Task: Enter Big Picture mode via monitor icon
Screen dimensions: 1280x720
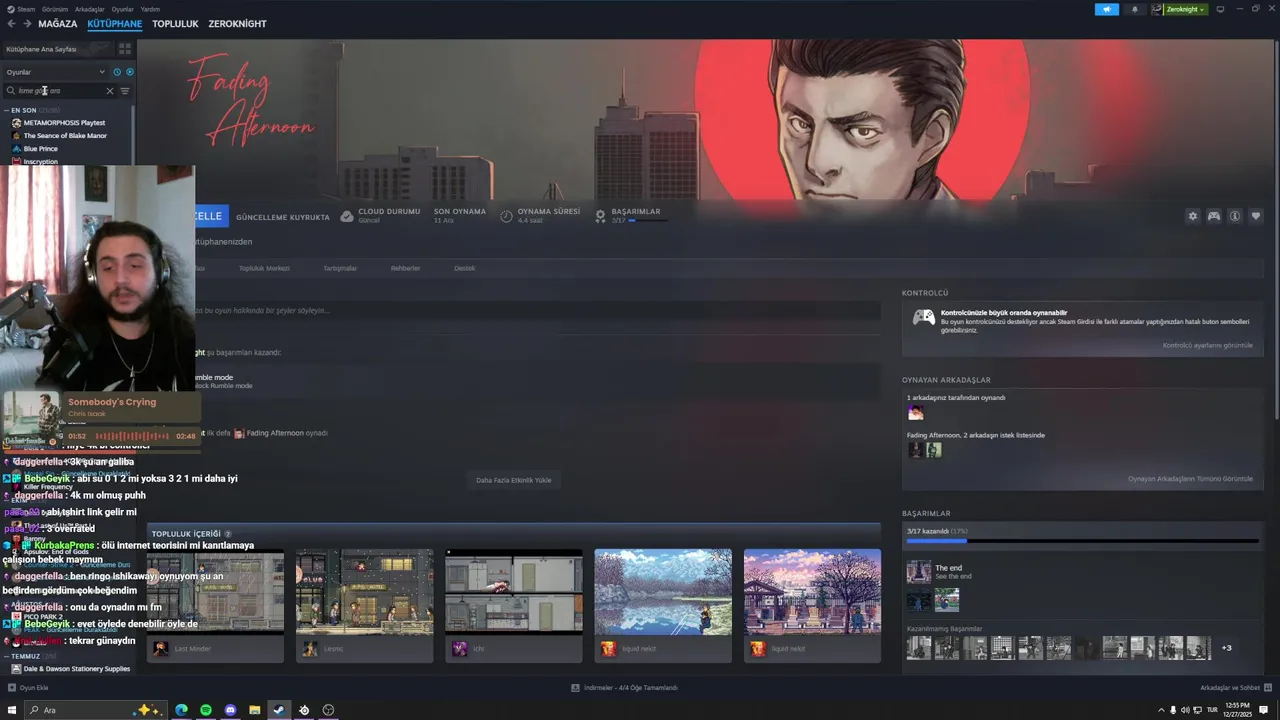Action: tap(1220, 9)
